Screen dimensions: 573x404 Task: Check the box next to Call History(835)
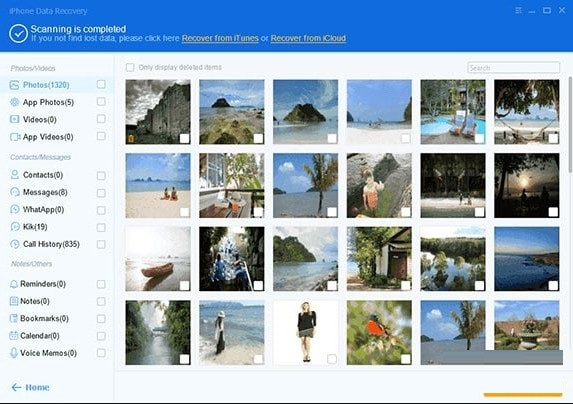point(101,244)
